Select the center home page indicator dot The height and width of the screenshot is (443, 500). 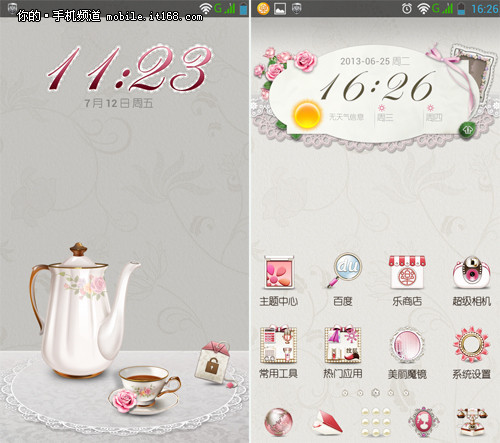click(376, 393)
